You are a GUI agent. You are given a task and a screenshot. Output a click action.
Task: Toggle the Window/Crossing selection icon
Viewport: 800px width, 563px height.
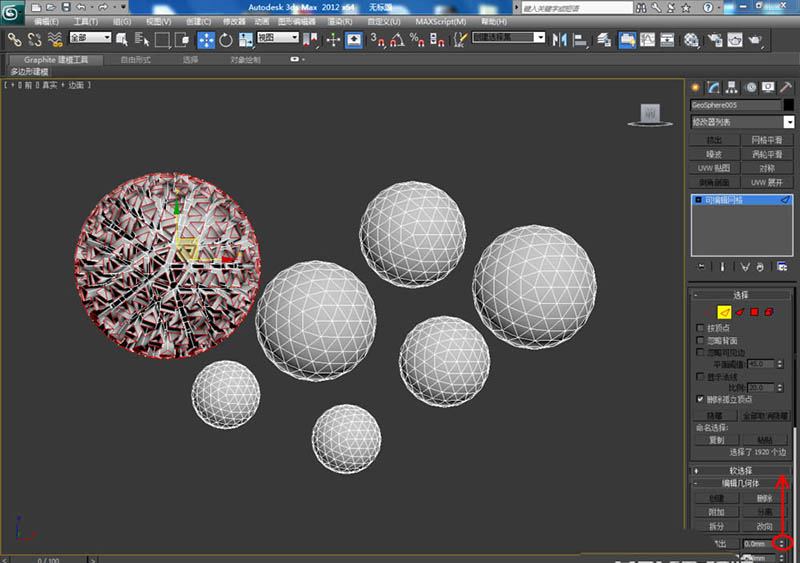point(182,39)
